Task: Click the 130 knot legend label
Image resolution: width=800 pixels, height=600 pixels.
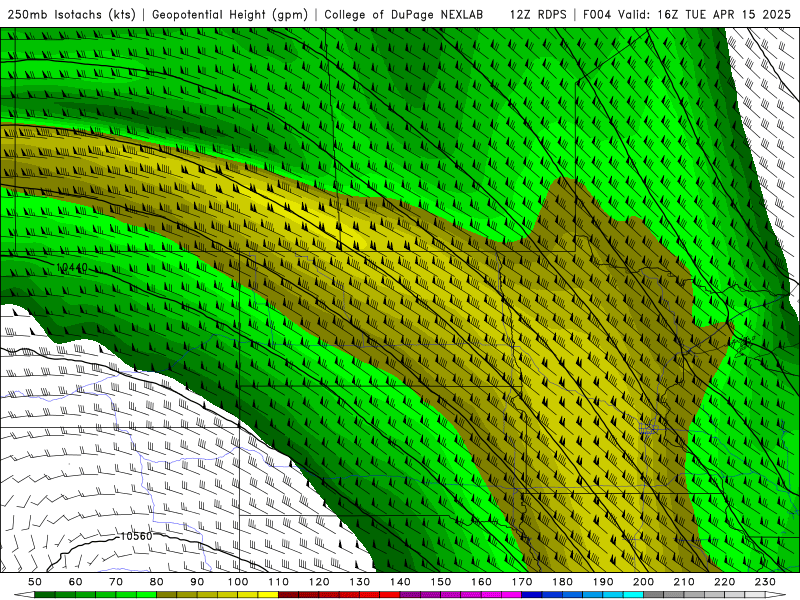Action: point(360,582)
